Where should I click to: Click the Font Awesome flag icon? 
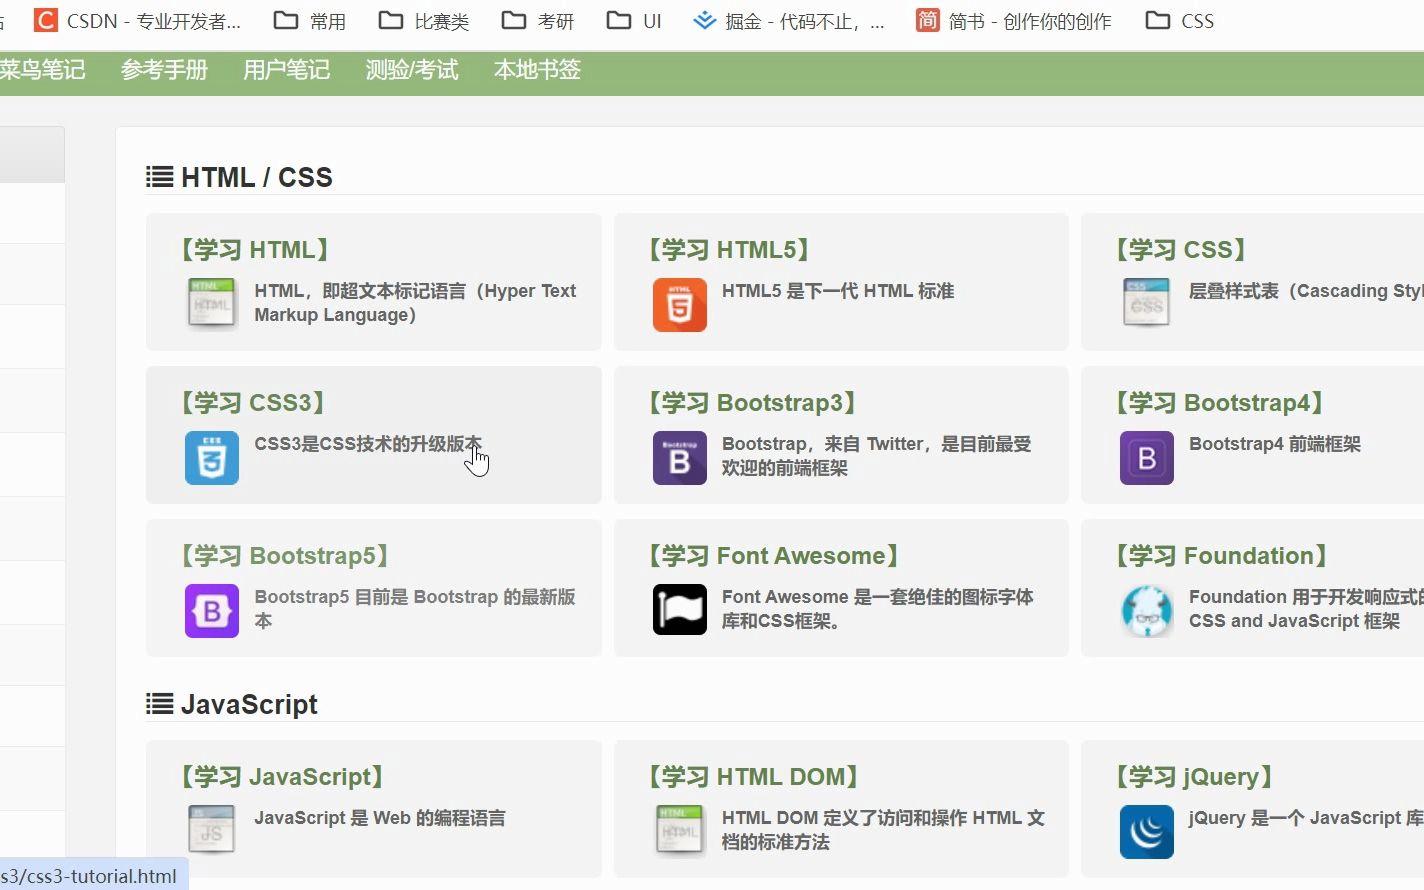(x=679, y=610)
